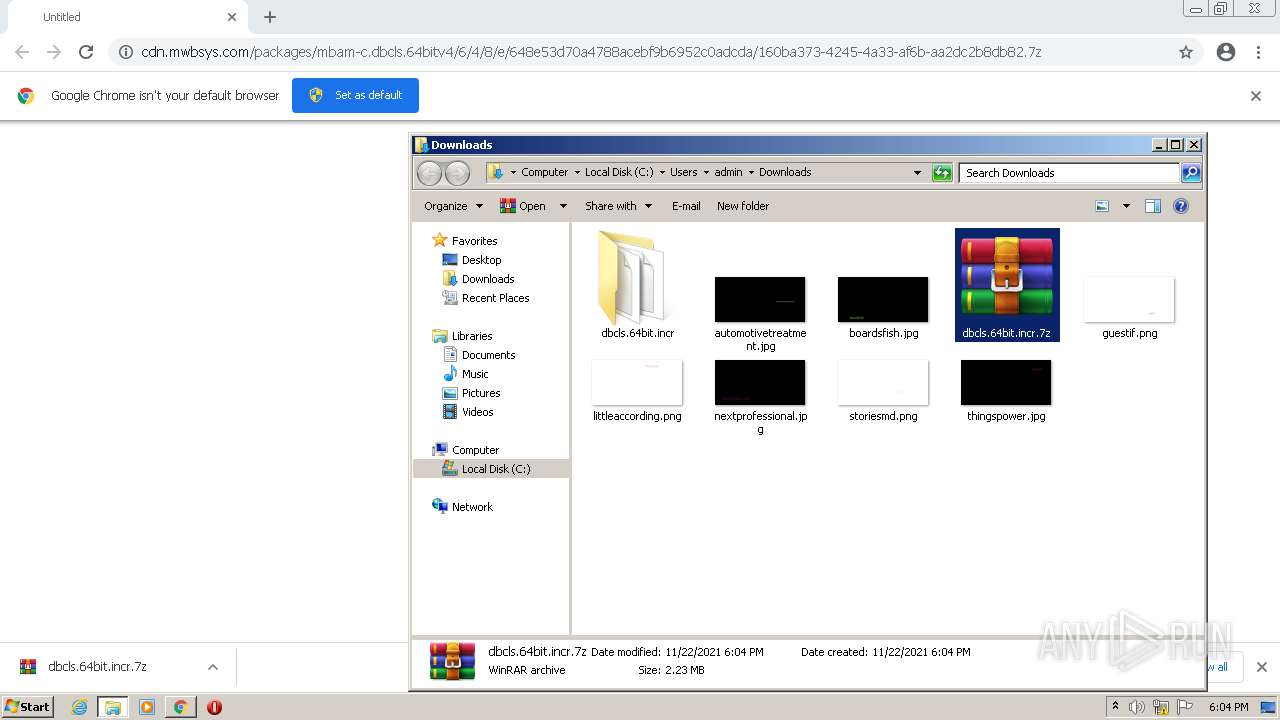This screenshot has width=1280, height=720.
Task: Click the Chrome taskbar icon
Action: (x=180, y=707)
